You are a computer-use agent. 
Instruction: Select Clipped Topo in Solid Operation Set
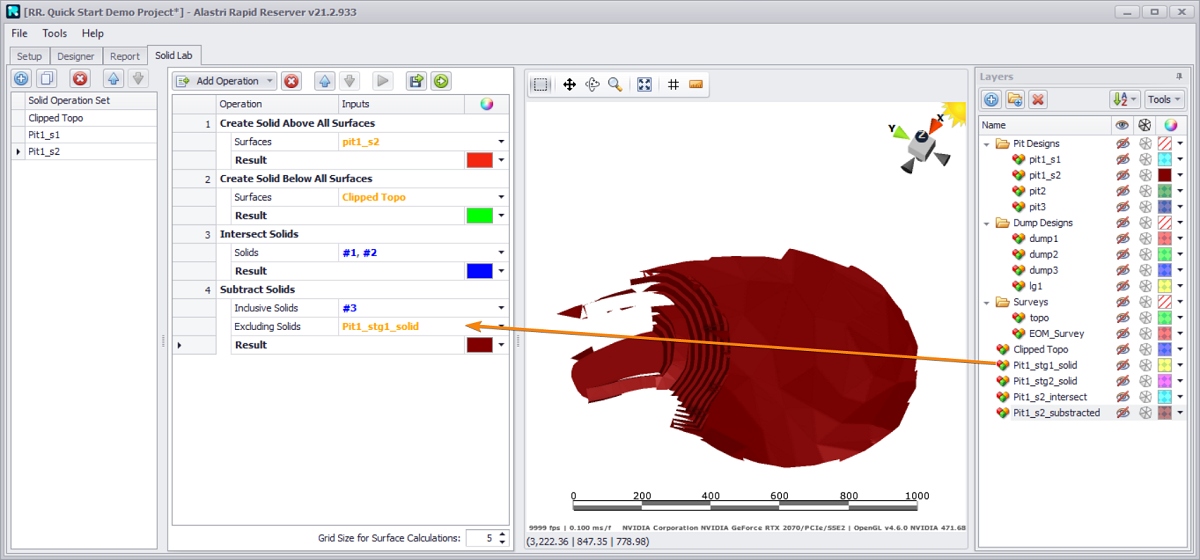[56, 118]
